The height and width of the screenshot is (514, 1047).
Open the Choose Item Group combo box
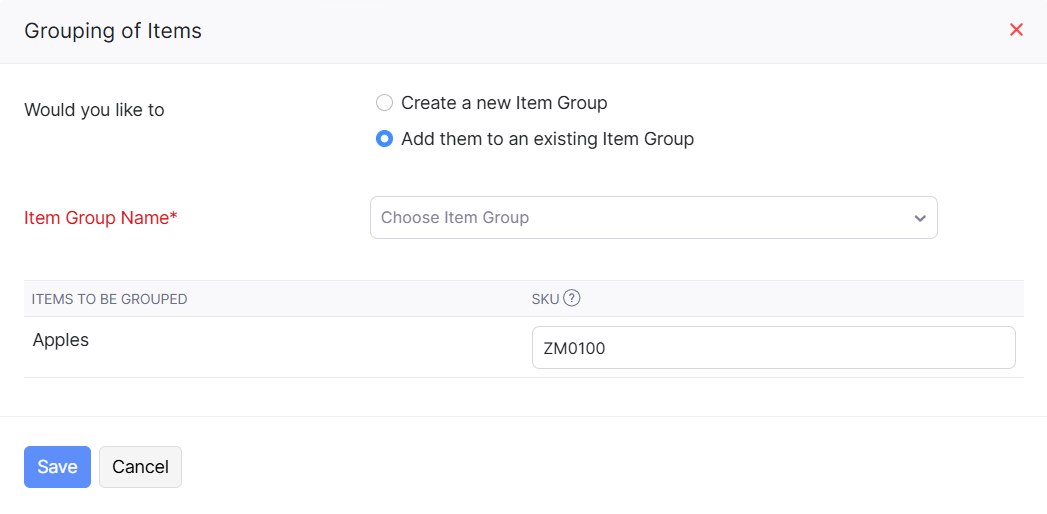(653, 218)
